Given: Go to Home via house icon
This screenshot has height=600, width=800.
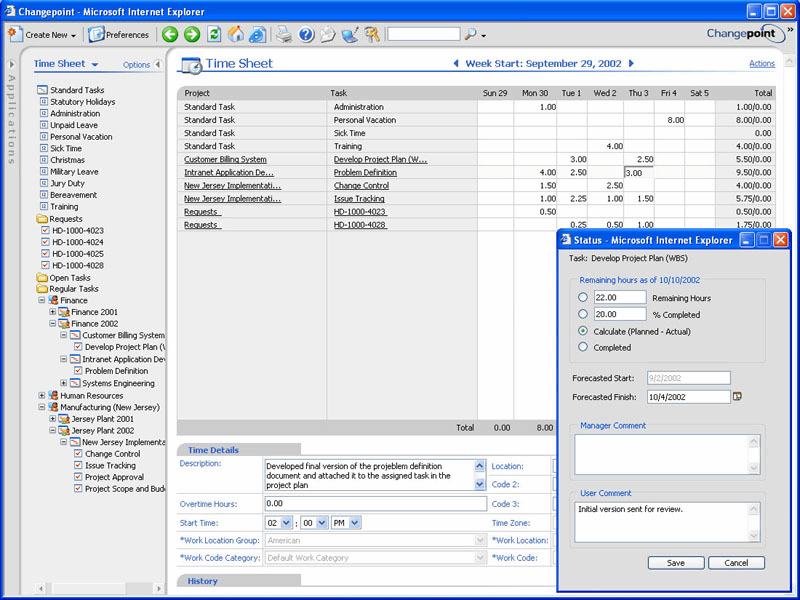Looking at the screenshot, I should (236, 34).
